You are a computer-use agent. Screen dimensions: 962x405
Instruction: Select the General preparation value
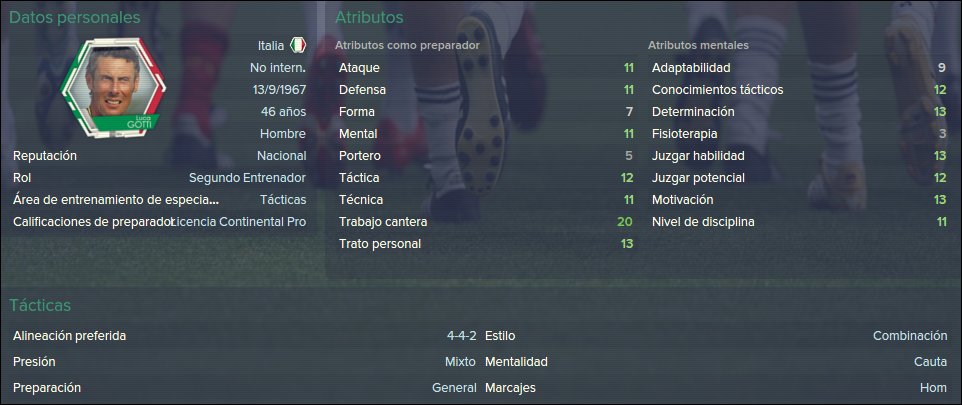click(454, 388)
